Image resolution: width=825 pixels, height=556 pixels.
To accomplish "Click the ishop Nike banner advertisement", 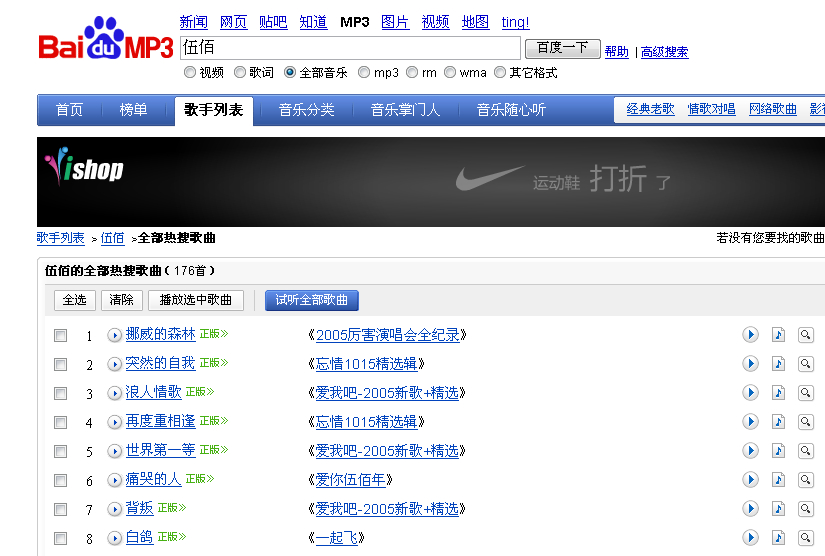I will point(431,182).
